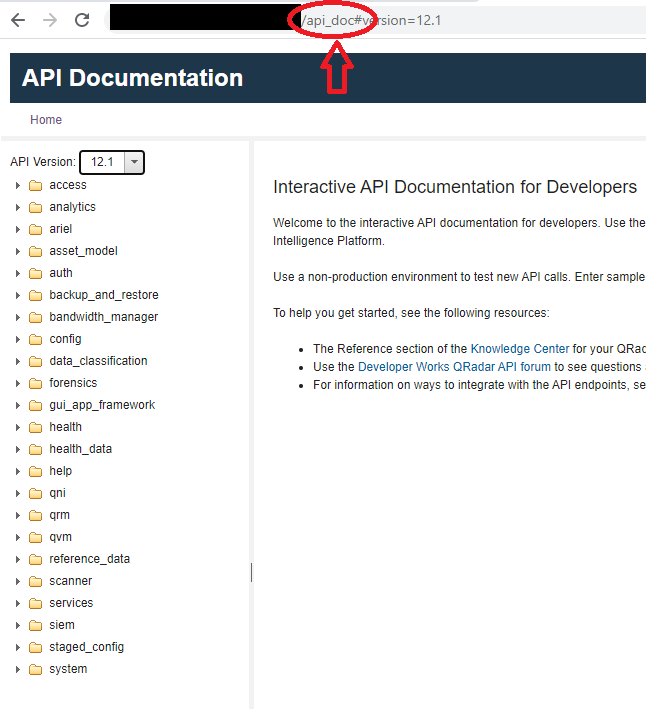
Task: Go back using browser back arrow
Action: click(x=18, y=20)
